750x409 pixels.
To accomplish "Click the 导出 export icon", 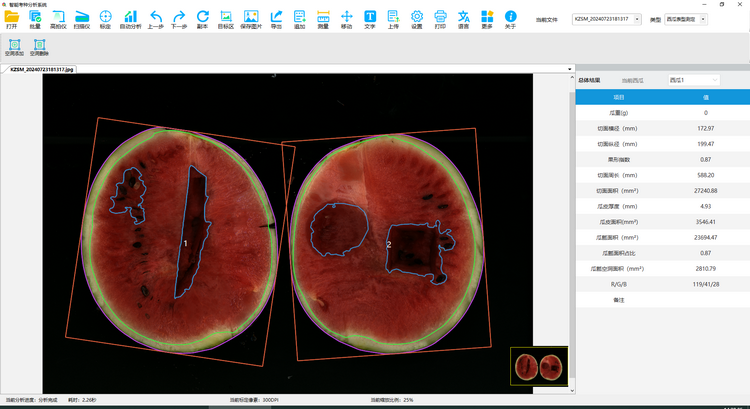I will (x=276, y=19).
